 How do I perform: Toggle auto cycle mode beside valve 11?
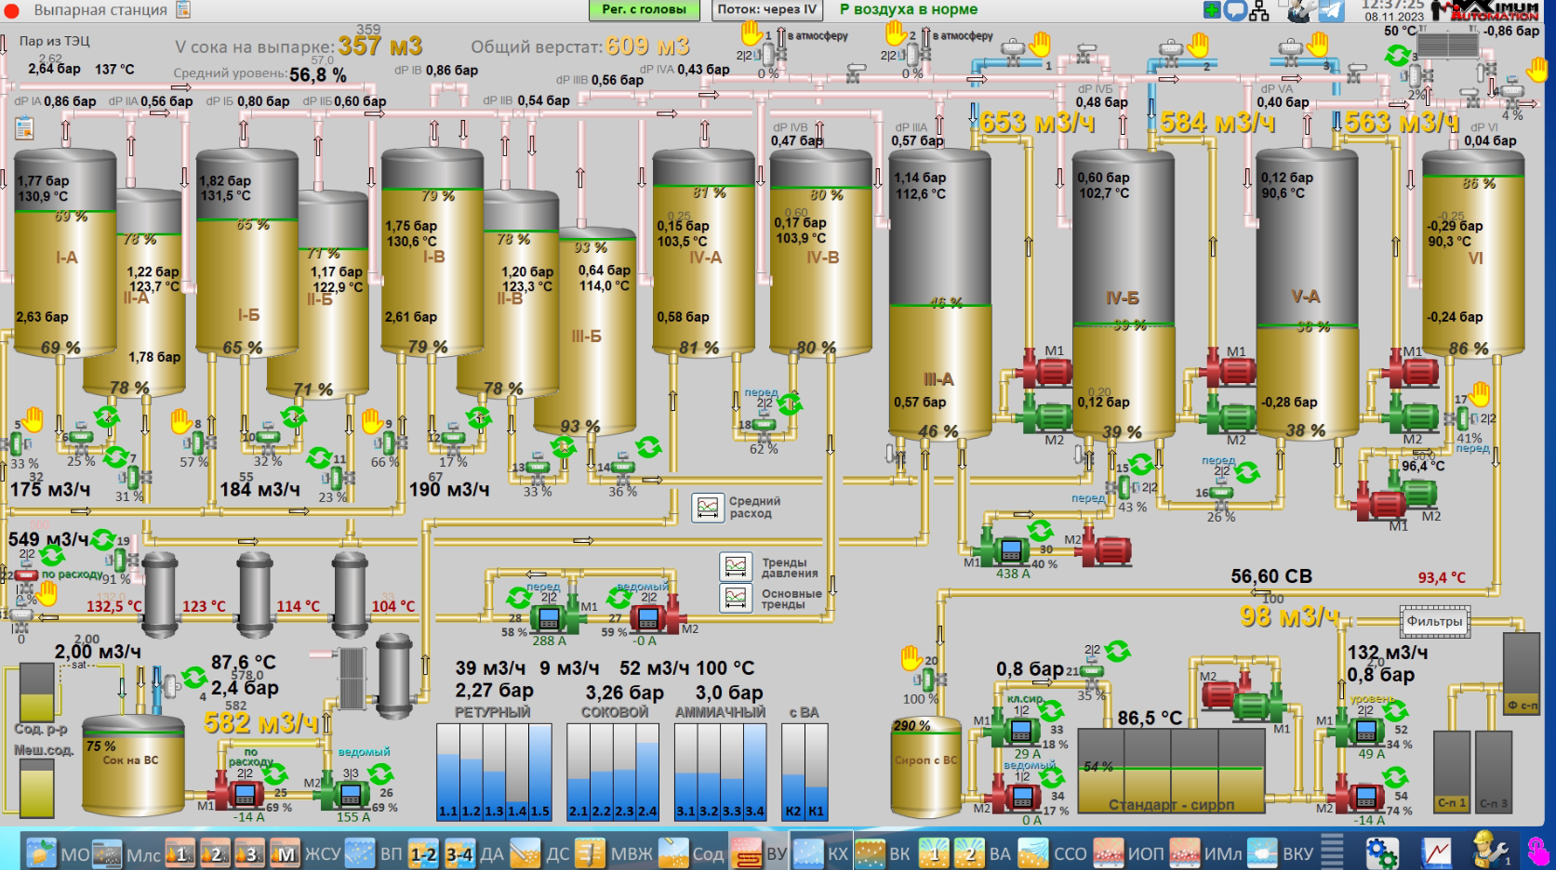[x=319, y=458]
